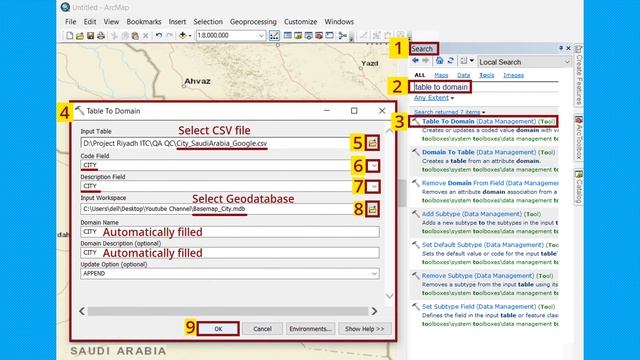Viewport: 640px width, 360px height.
Task: Open the Edit menu
Action: click(90, 22)
